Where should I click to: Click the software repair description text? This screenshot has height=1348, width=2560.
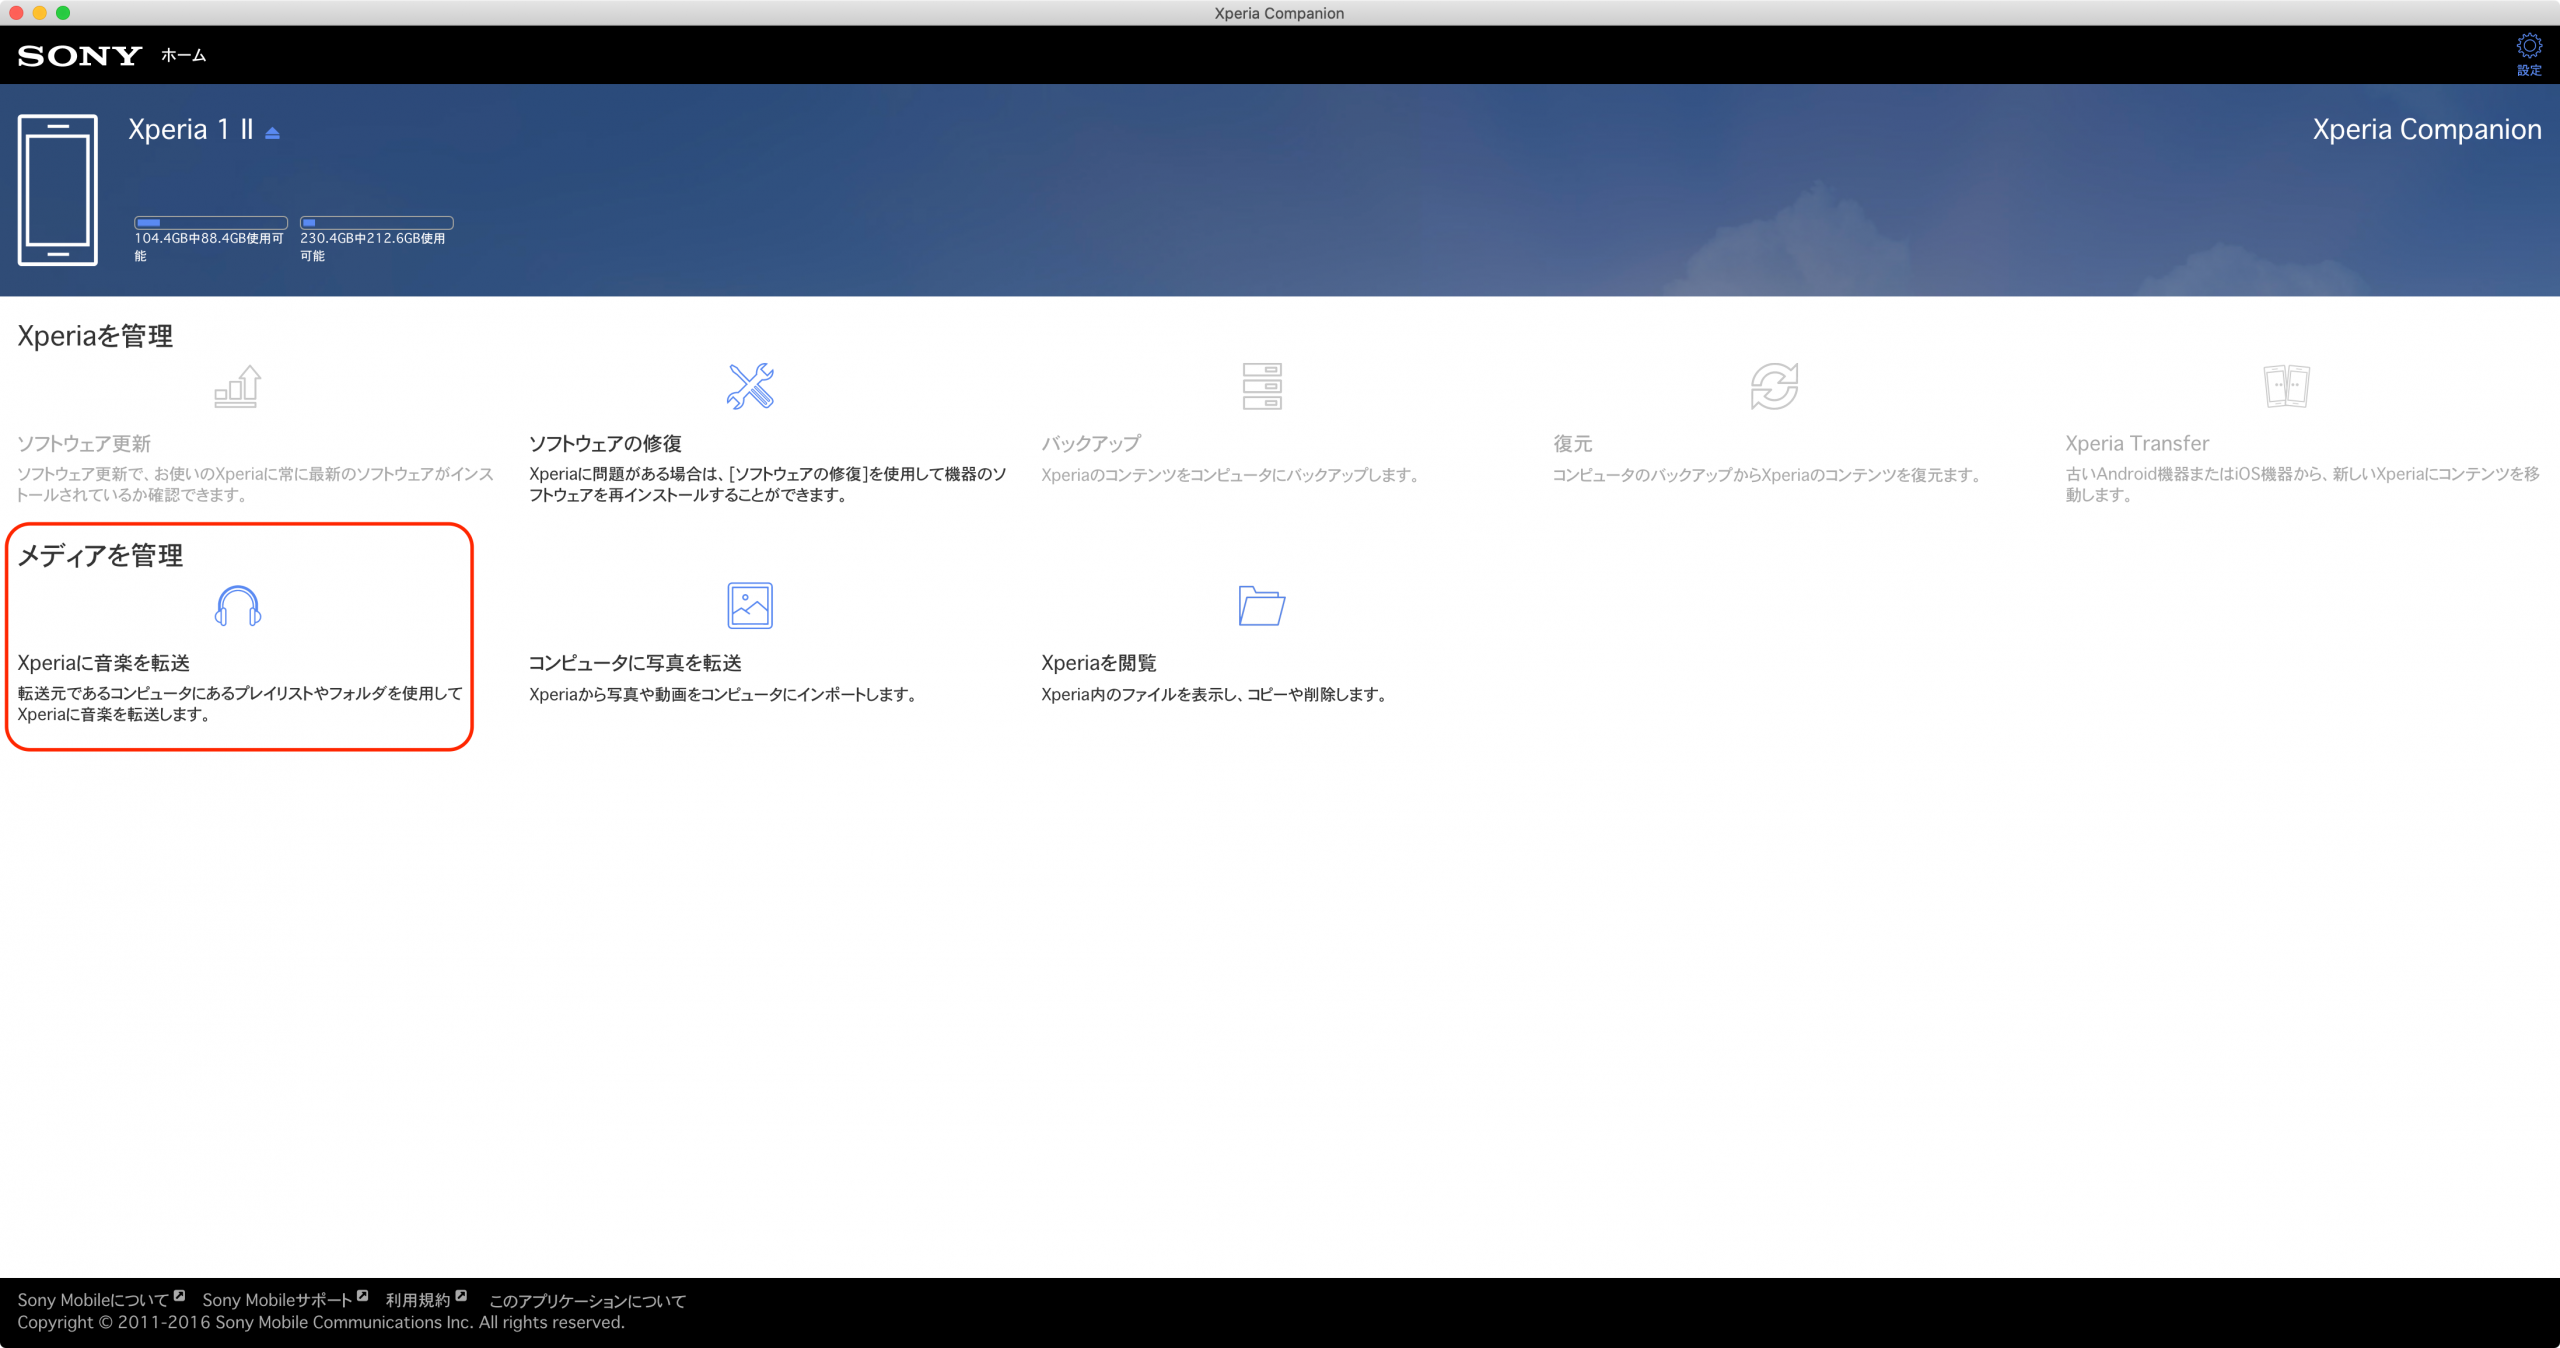pyautogui.click(x=768, y=484)
